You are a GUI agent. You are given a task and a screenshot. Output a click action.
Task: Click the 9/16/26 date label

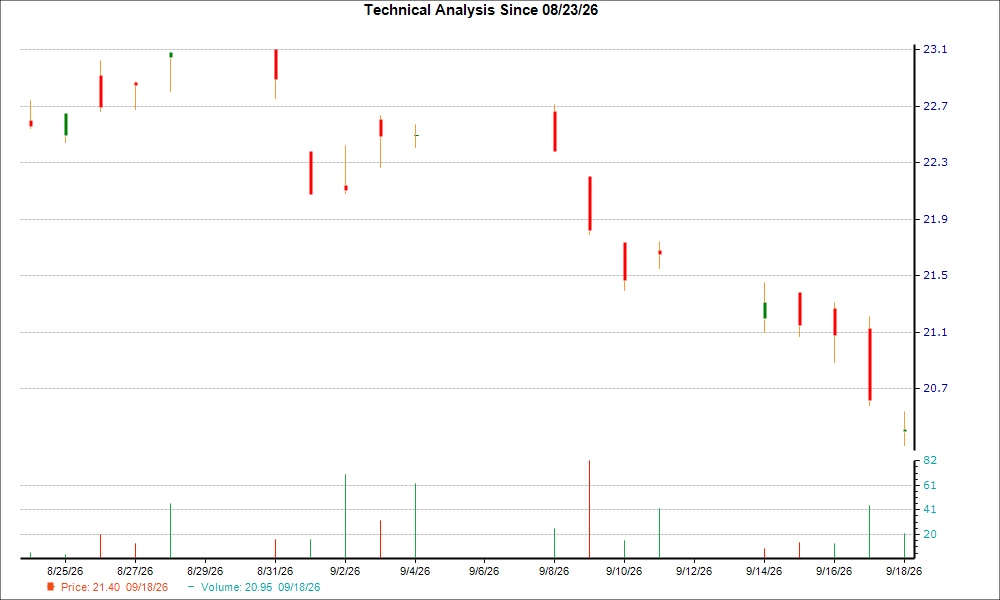(834, 571)
